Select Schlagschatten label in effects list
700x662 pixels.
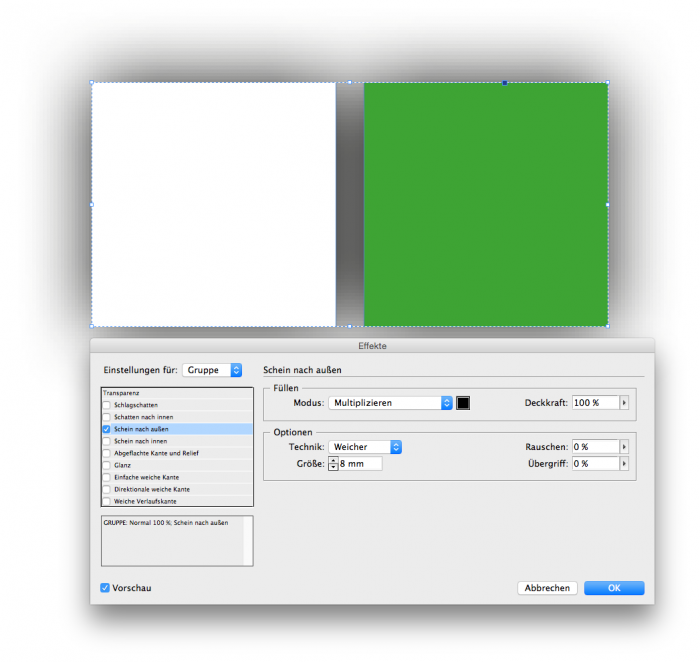coord(136,405)
